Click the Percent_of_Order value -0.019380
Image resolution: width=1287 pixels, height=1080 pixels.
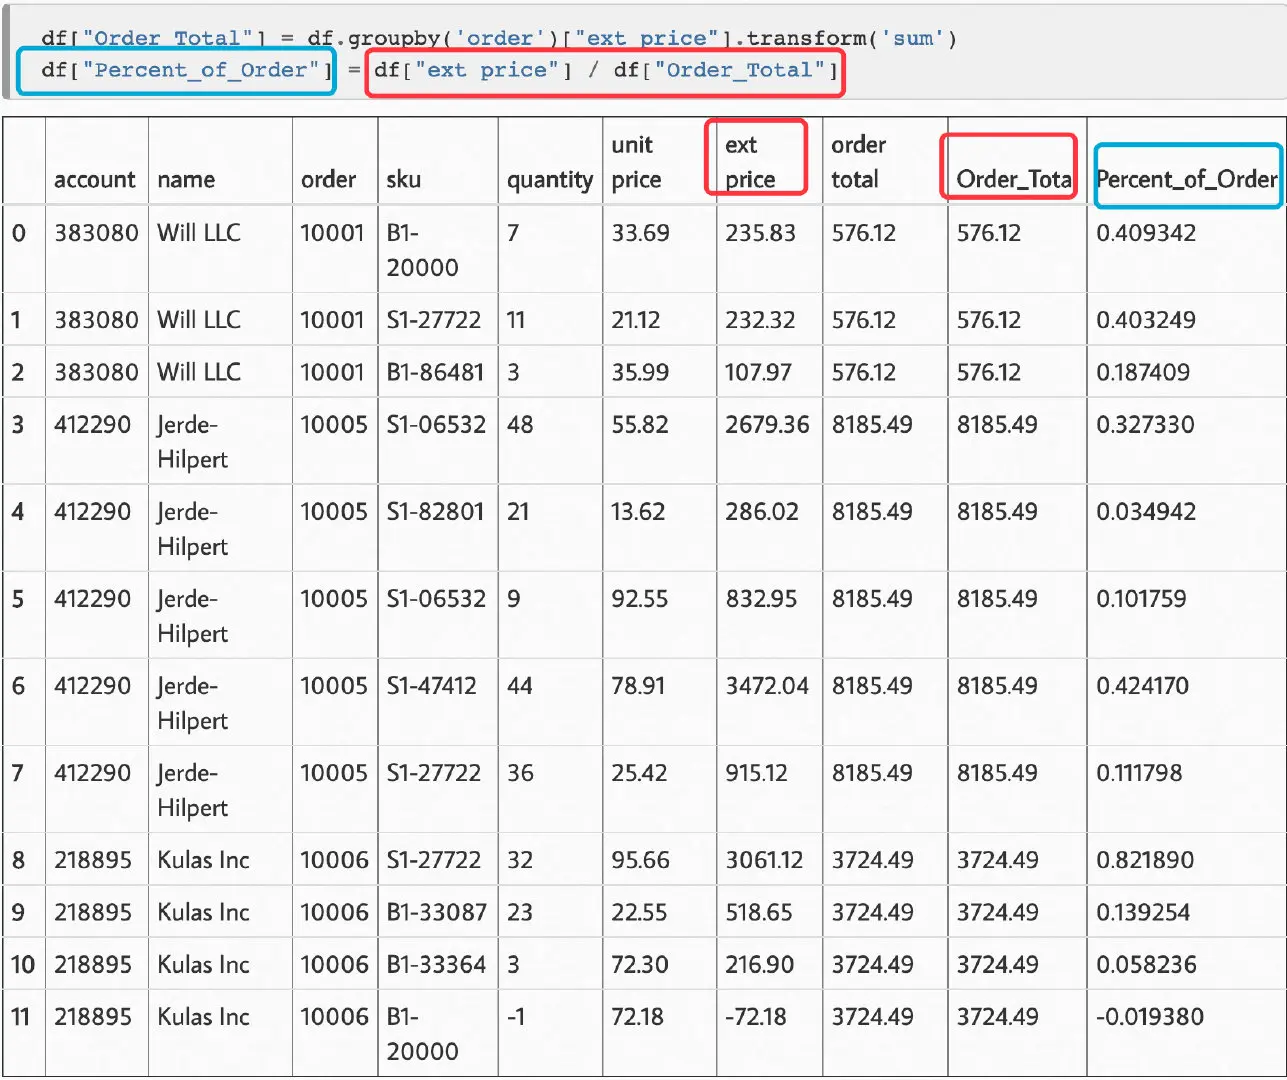[1150, 1016]
